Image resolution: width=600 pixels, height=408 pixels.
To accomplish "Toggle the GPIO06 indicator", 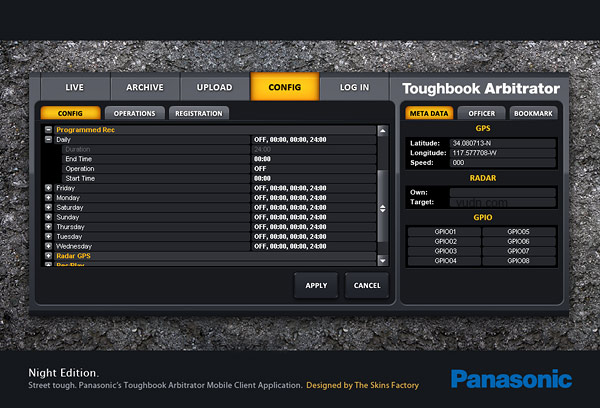I will click(x=519, y=242).
